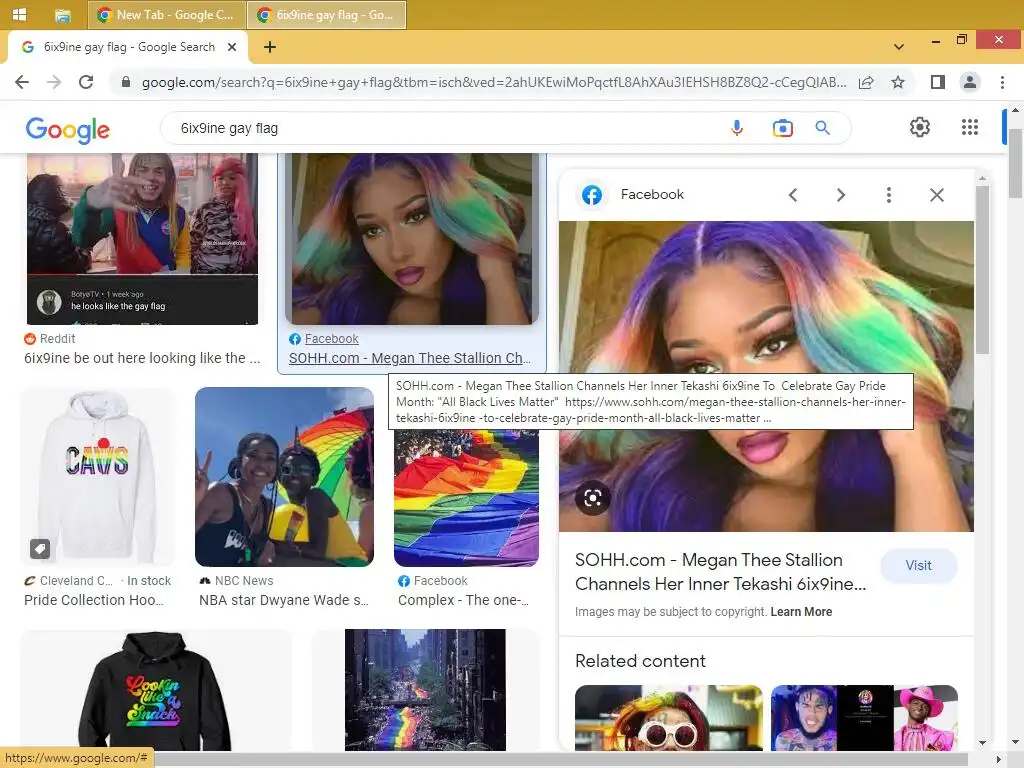Open the Windows Start menu
The height and width of the screenshot is (768, 1024).
pyautogui.click(x=20, y=14)
